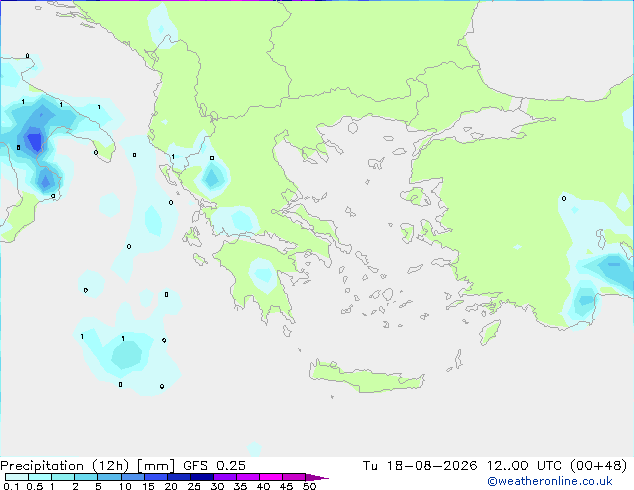Select the 2–5 mm legend color swatch
The width and height of the screenshot is (634, 490).
click(x=86, y=477)
